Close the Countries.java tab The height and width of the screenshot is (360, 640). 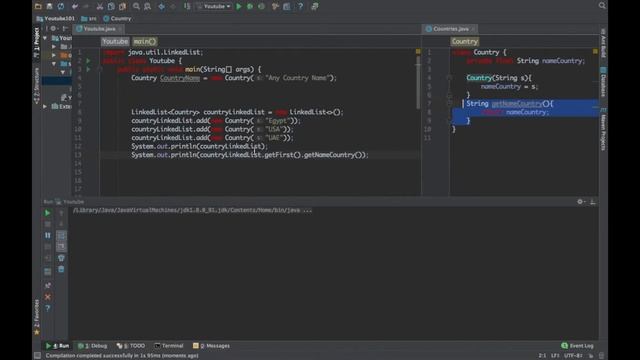tap(473, 29)
